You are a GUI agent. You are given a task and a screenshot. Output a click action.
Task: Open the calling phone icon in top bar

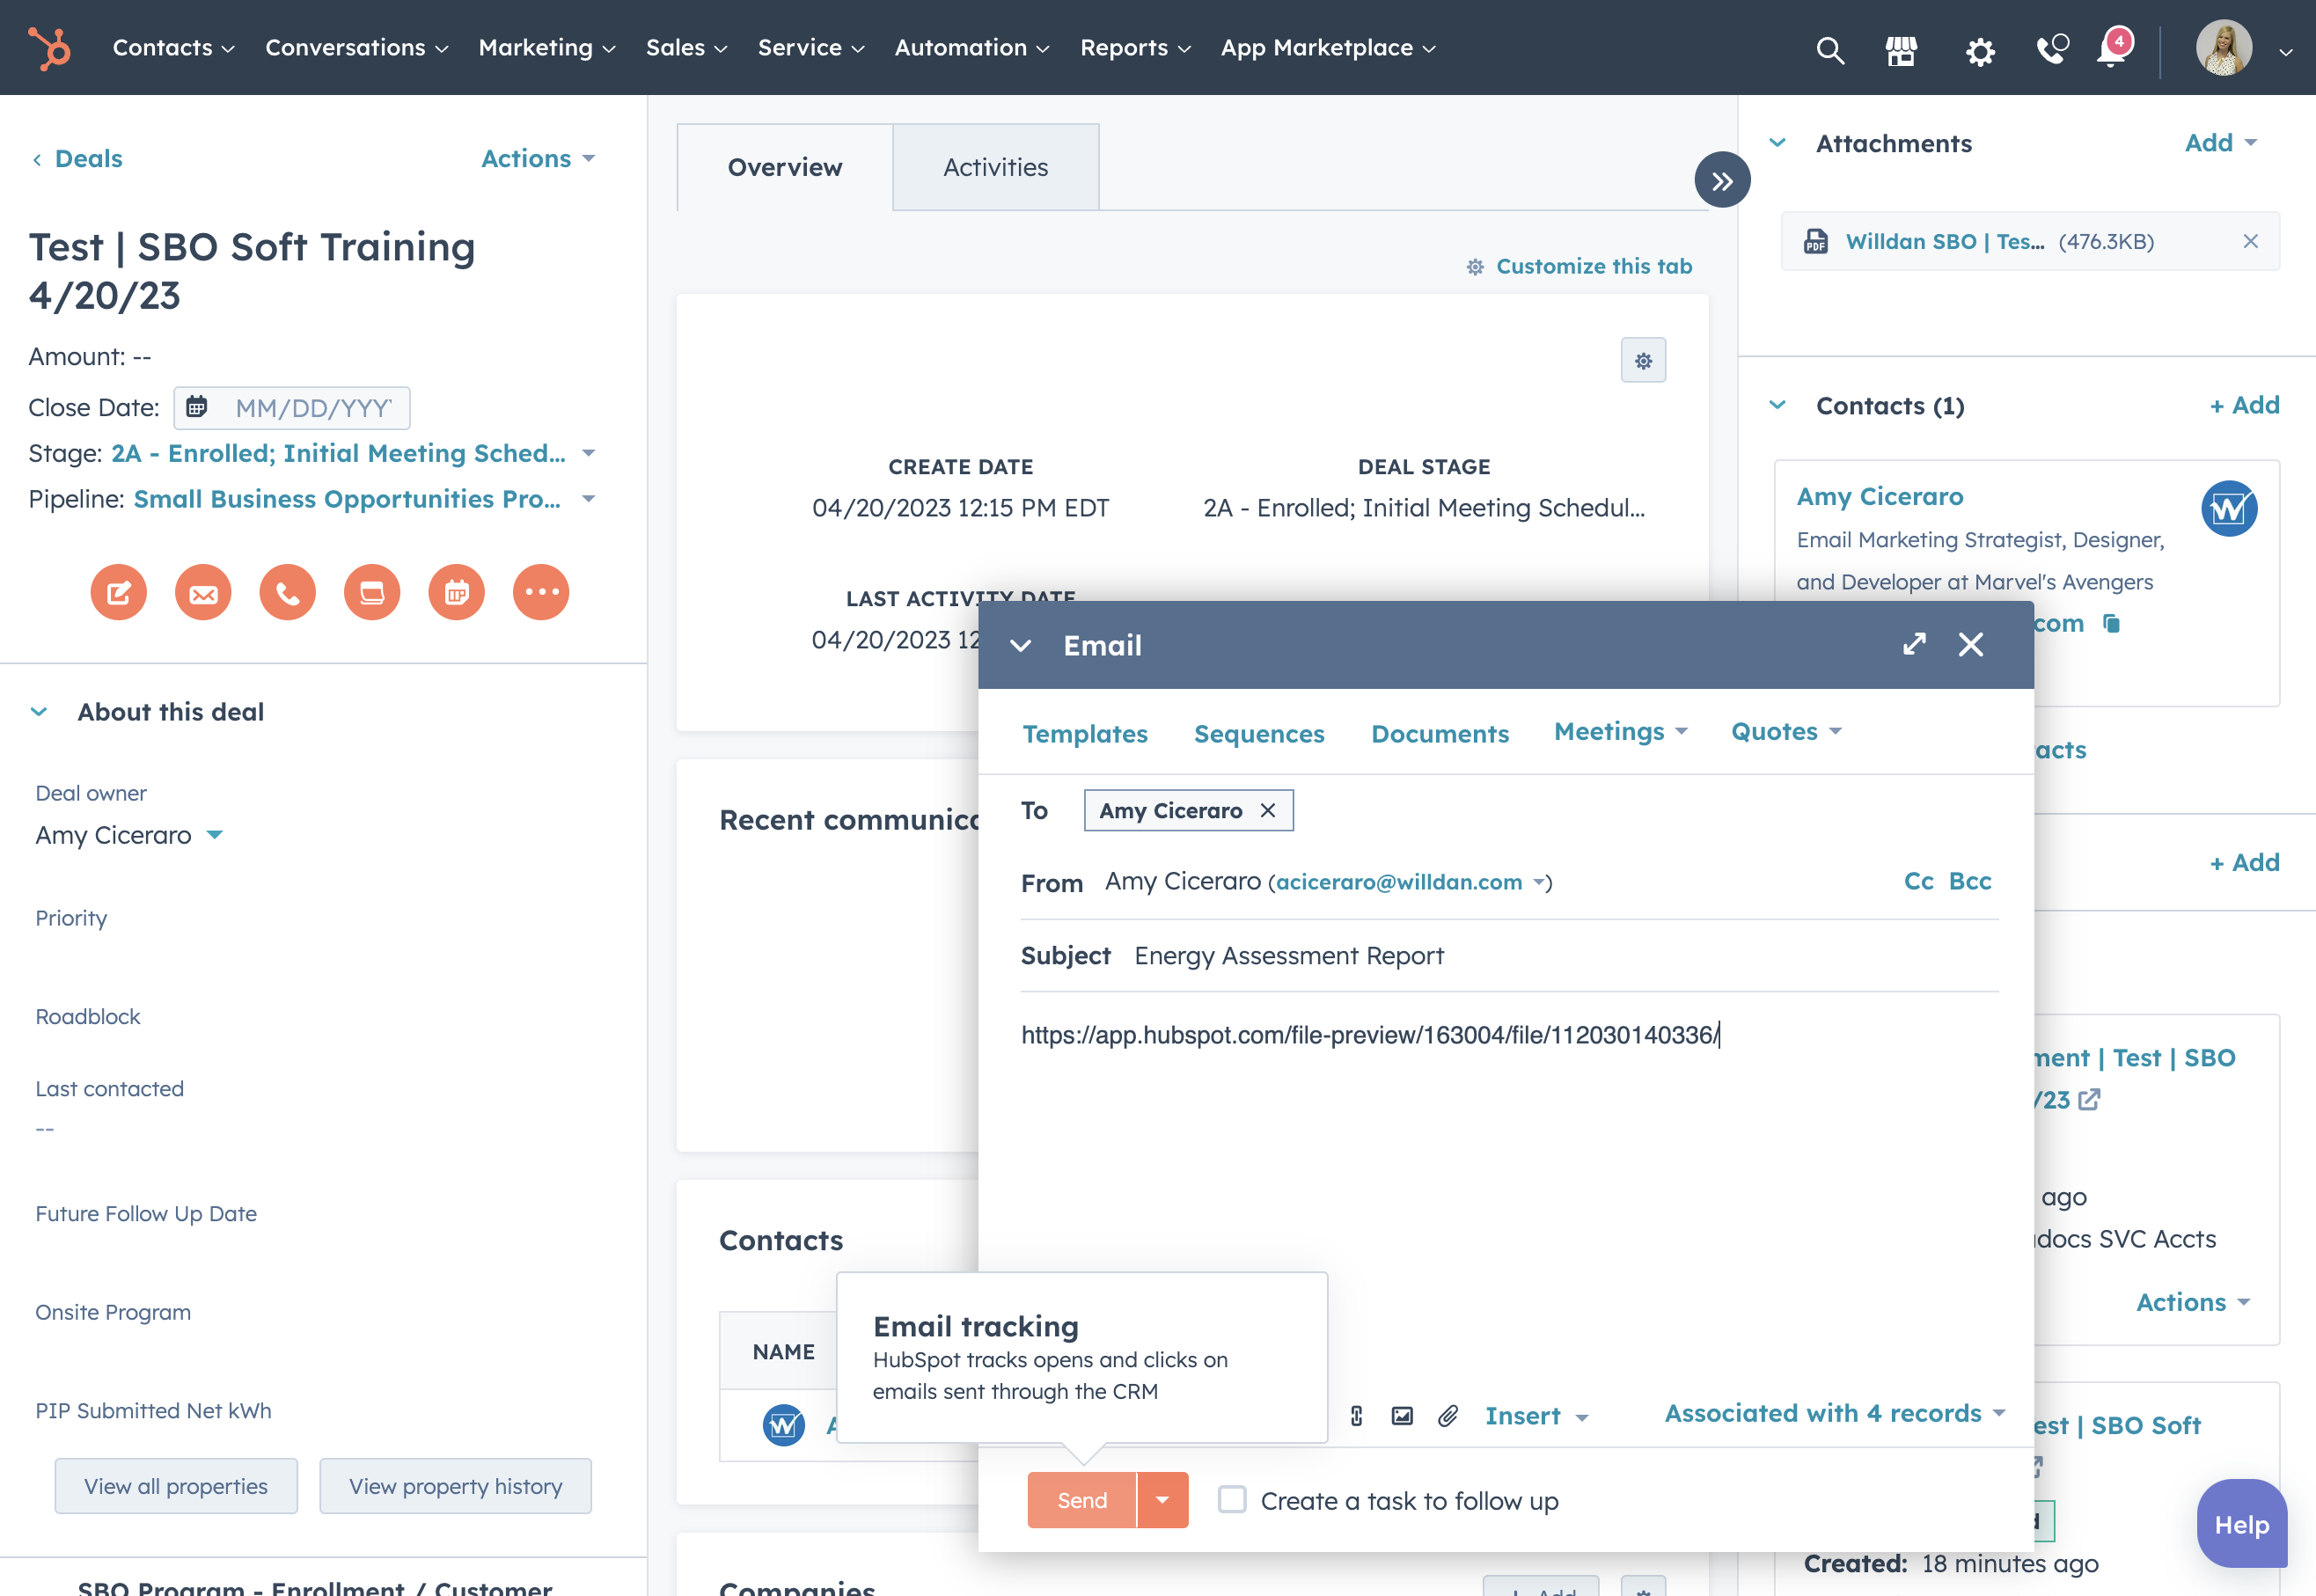(x=2052, y=48)
